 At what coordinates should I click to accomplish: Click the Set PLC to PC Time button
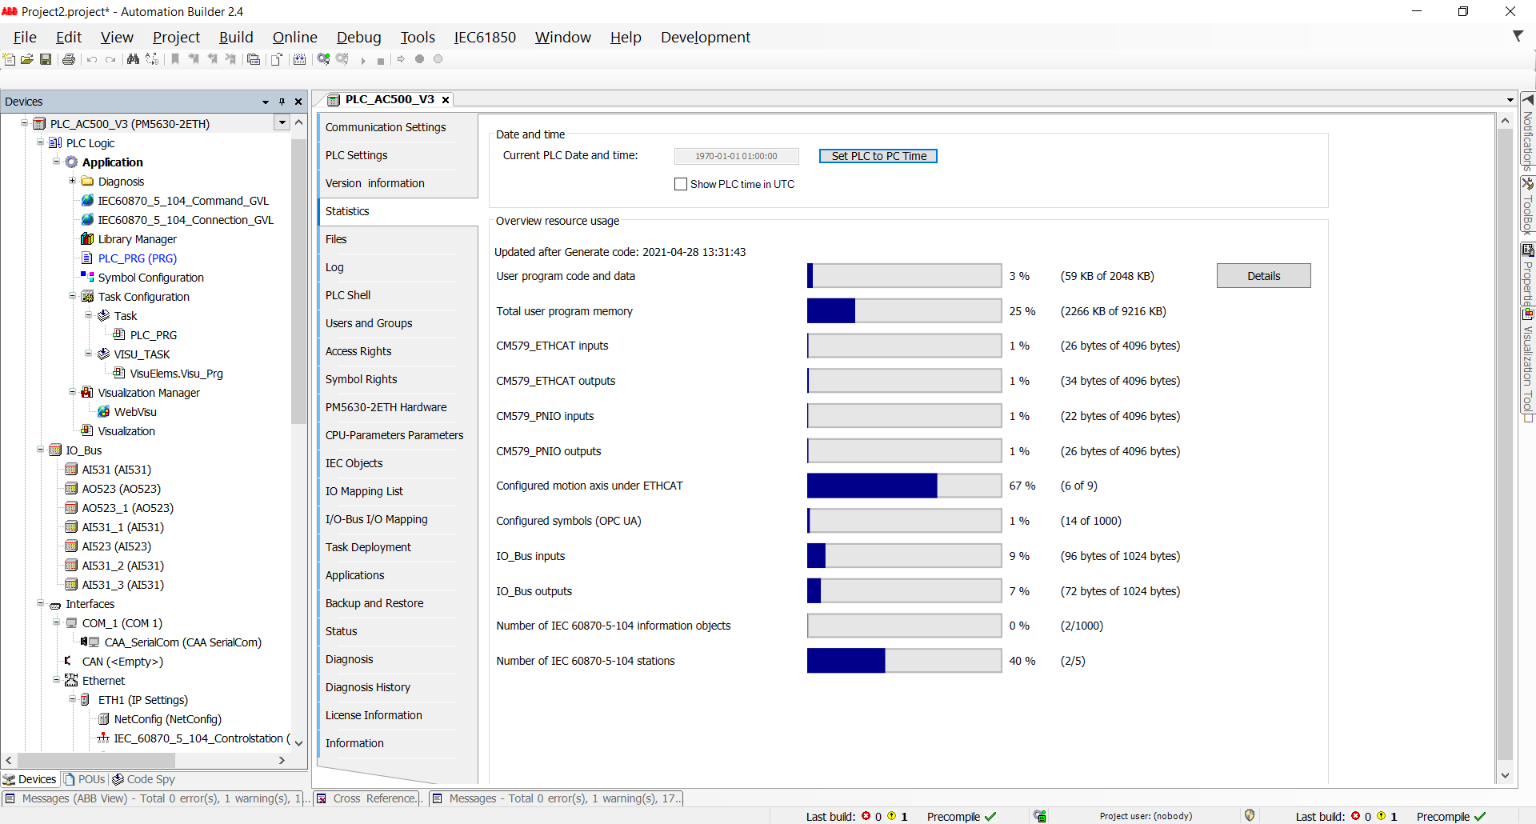[x=877, y=156]
